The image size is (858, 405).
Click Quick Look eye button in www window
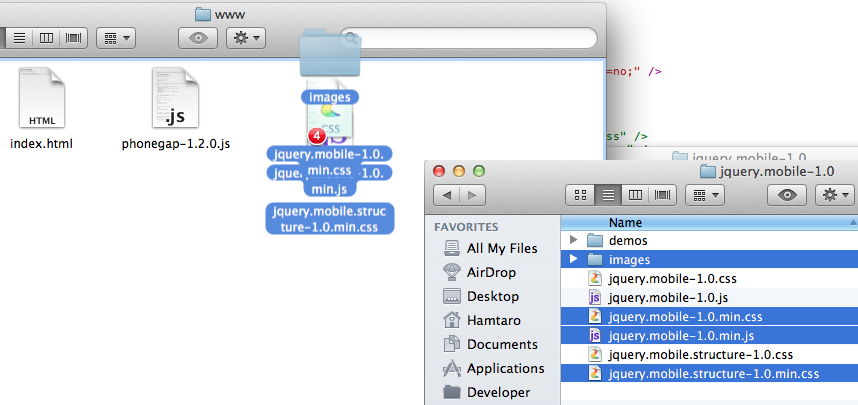[198, 38]
